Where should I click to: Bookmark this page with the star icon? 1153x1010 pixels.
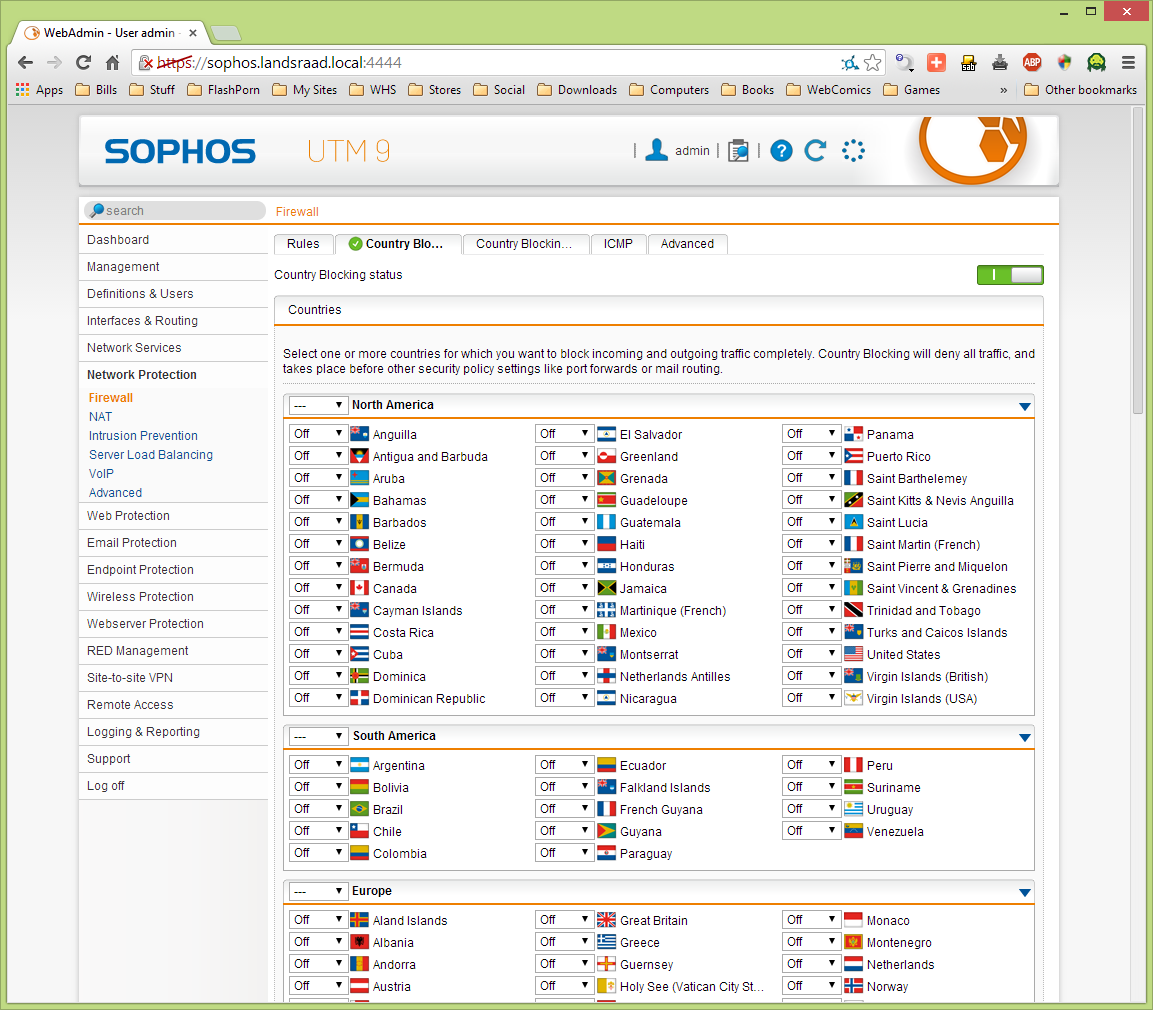point(873,62)
